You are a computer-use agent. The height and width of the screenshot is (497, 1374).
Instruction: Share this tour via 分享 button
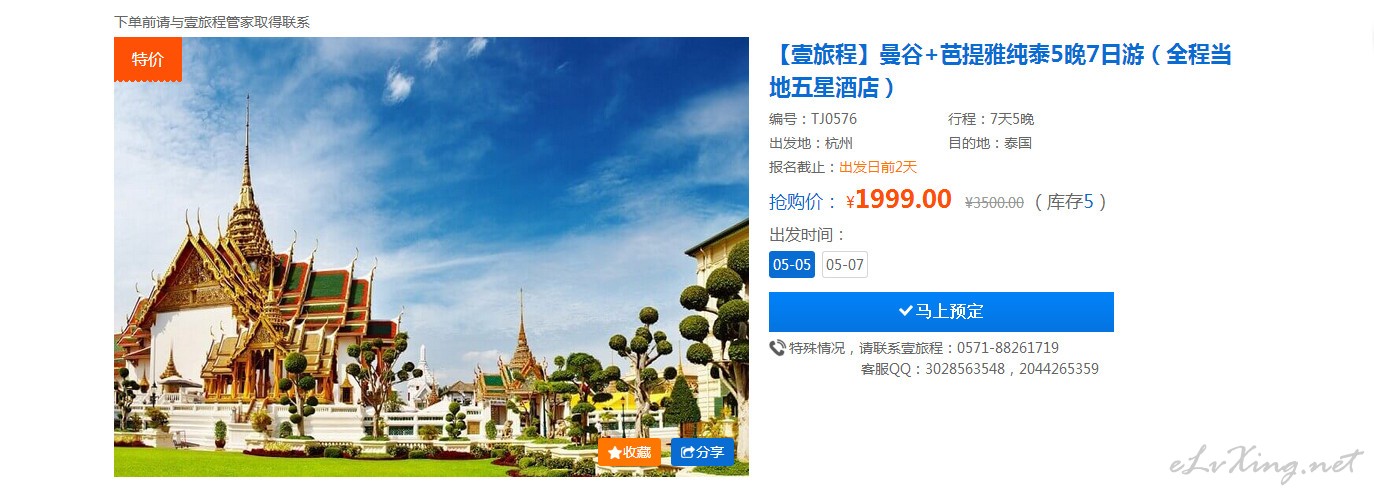(x=702, y=452)
